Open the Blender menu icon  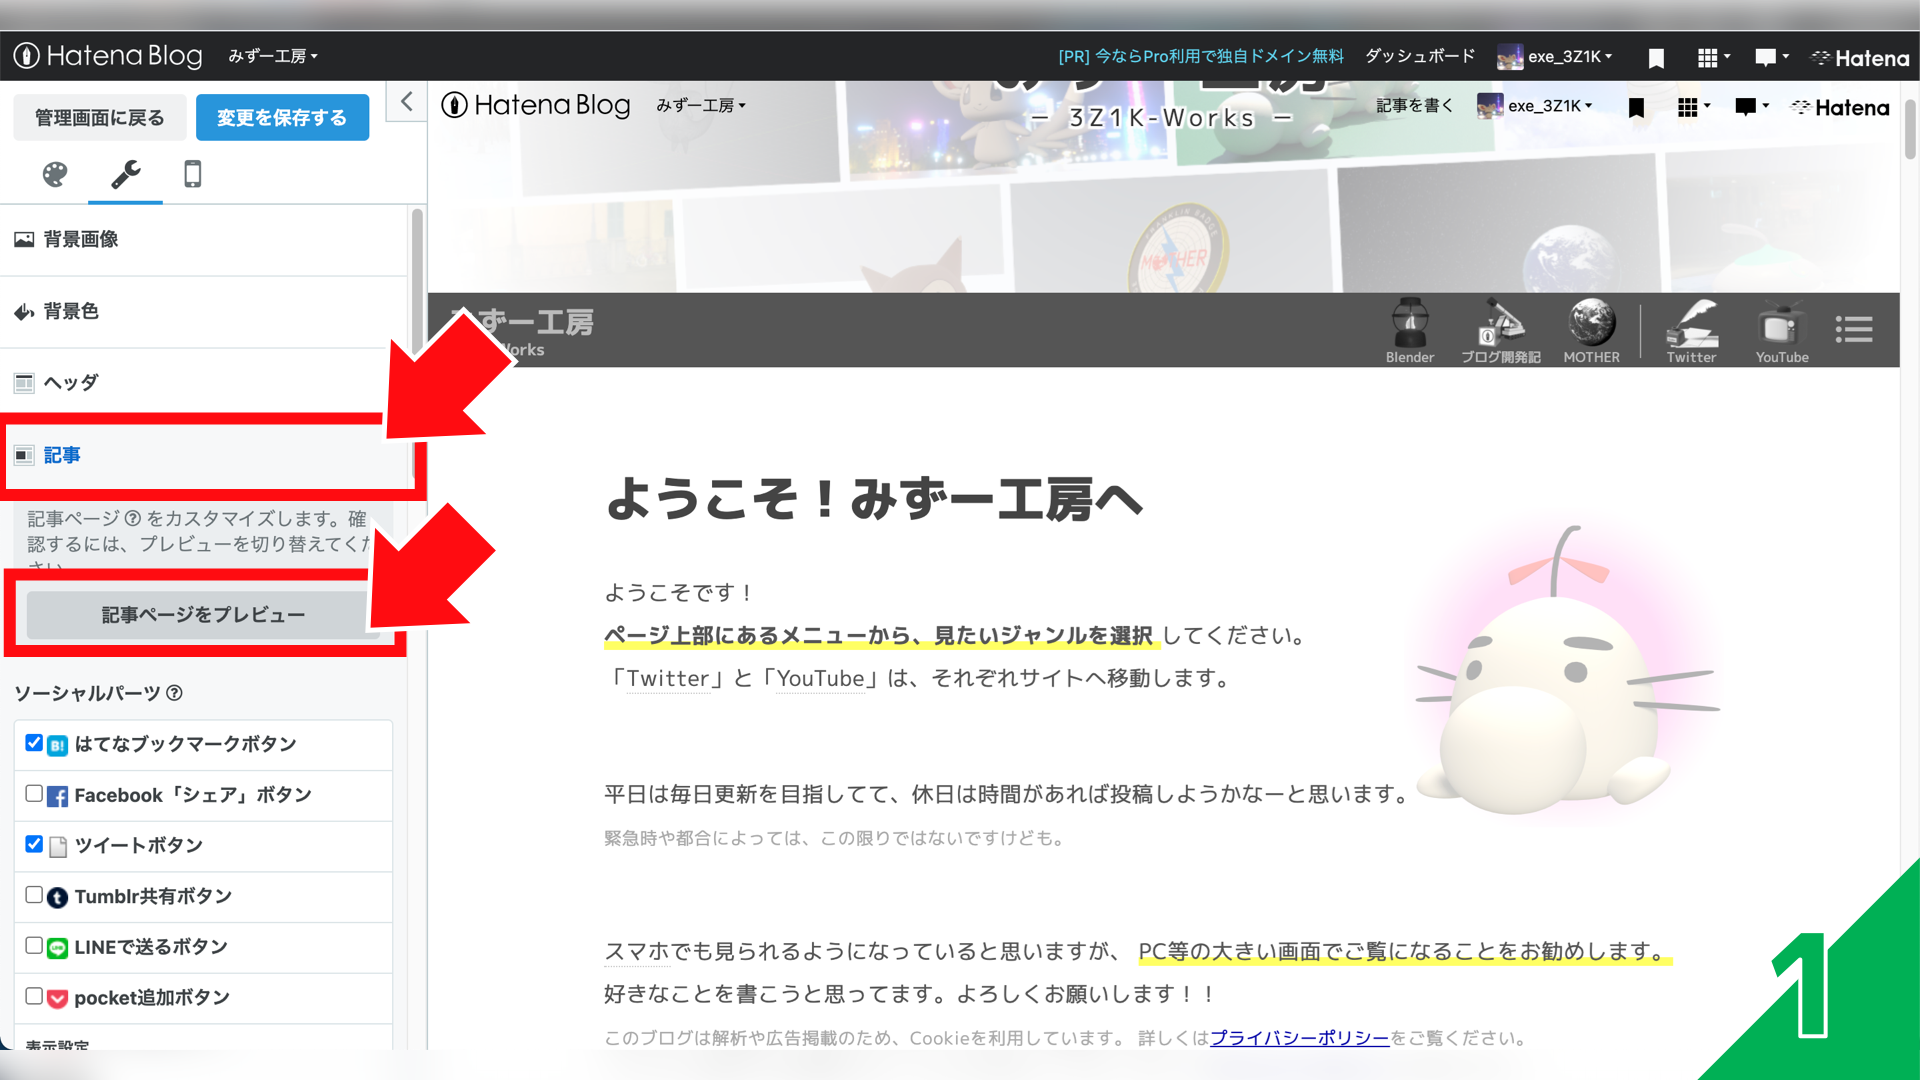[1410, 330]
